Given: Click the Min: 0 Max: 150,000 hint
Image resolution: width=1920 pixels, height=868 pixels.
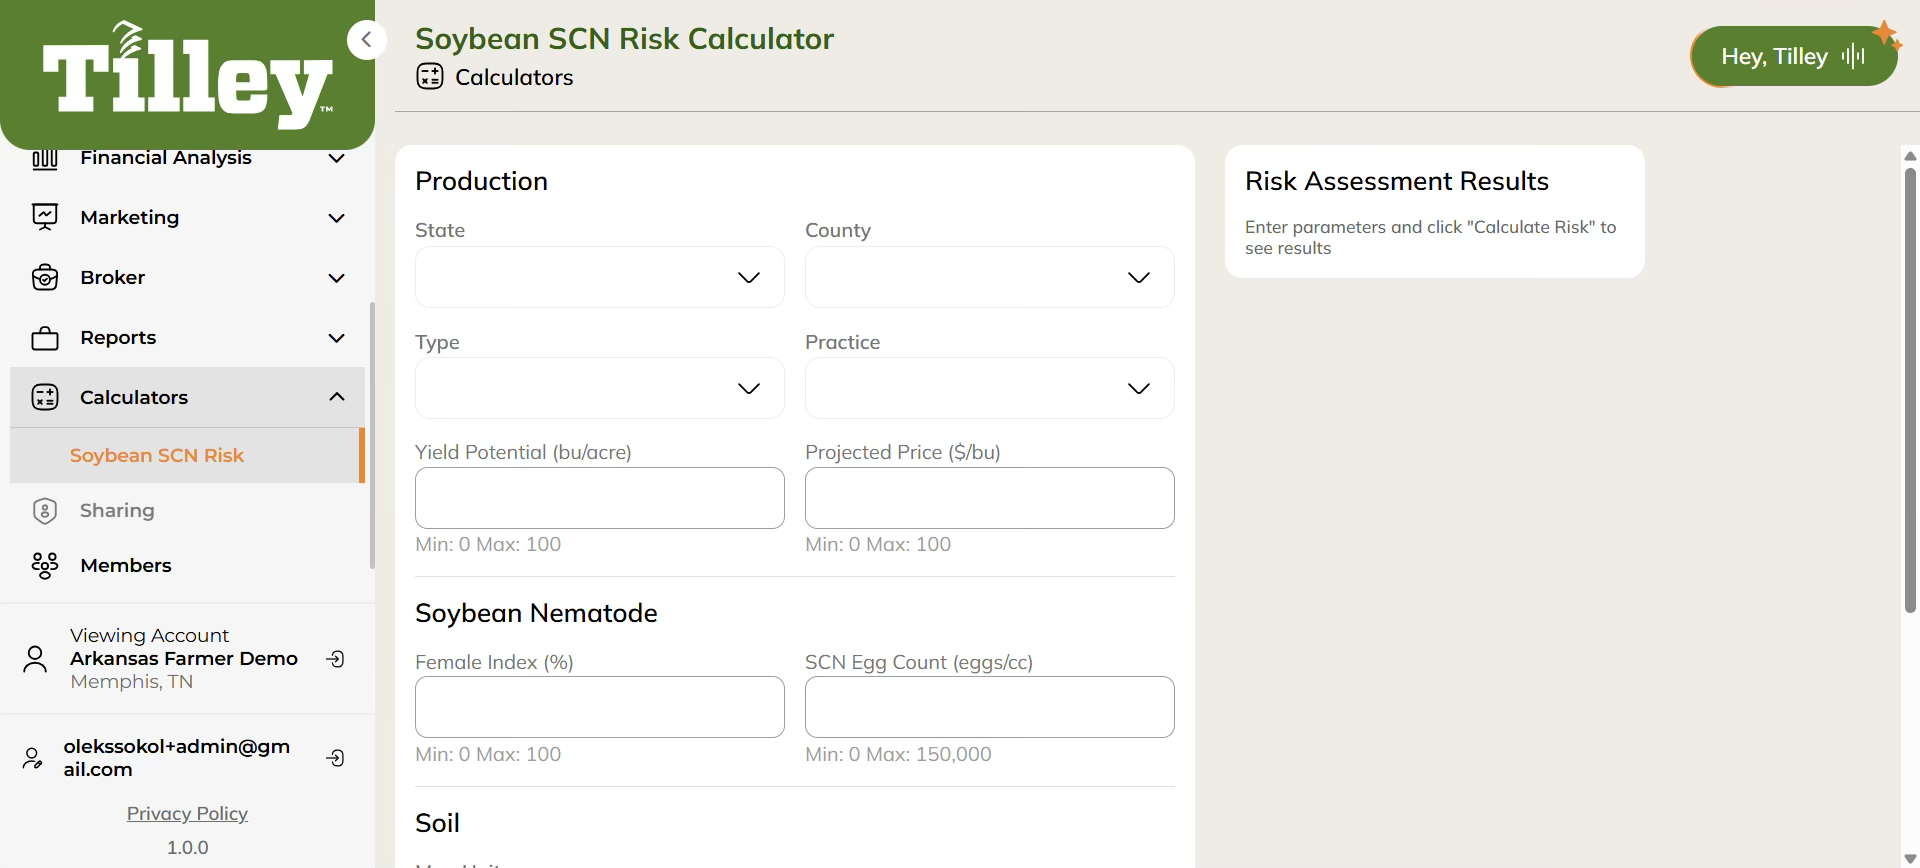Looking at the screenshot, I should (898, 754).
